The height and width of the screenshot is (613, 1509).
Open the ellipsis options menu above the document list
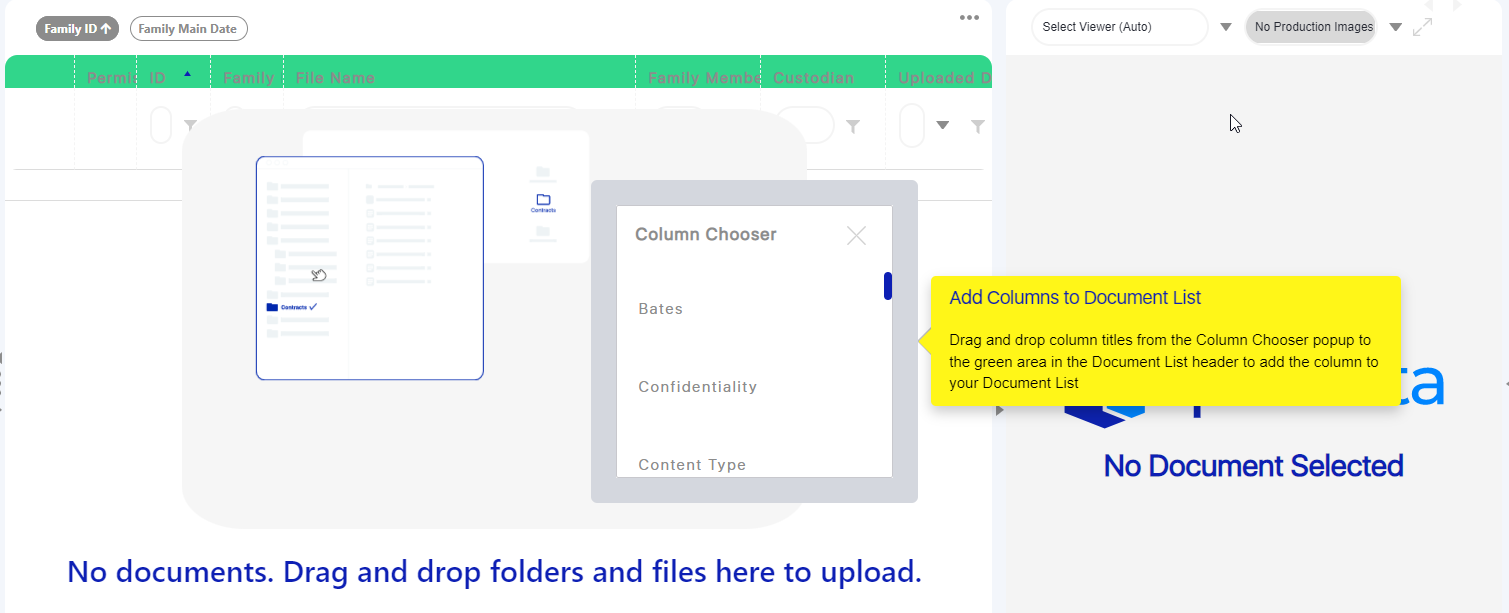tap(968, 17)
